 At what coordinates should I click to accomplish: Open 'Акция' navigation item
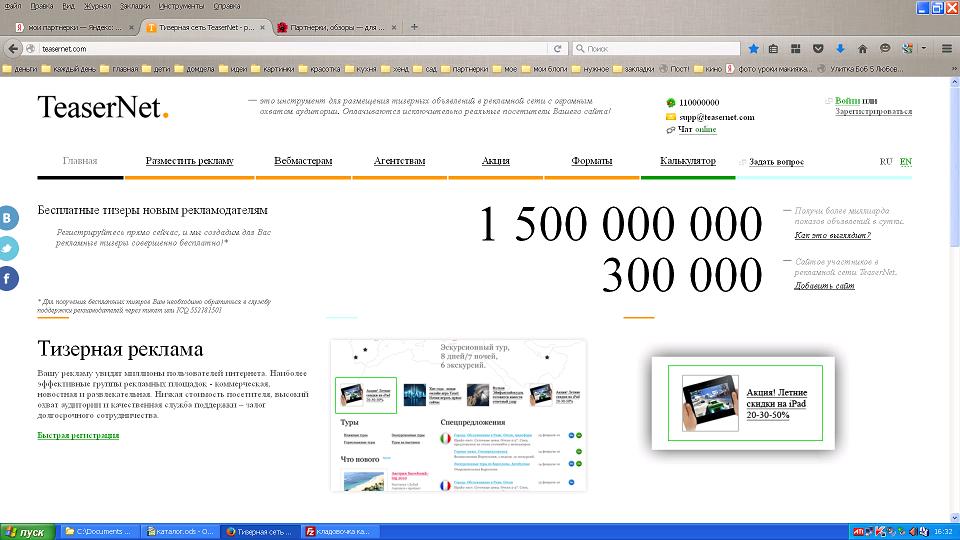coord(495,161)
